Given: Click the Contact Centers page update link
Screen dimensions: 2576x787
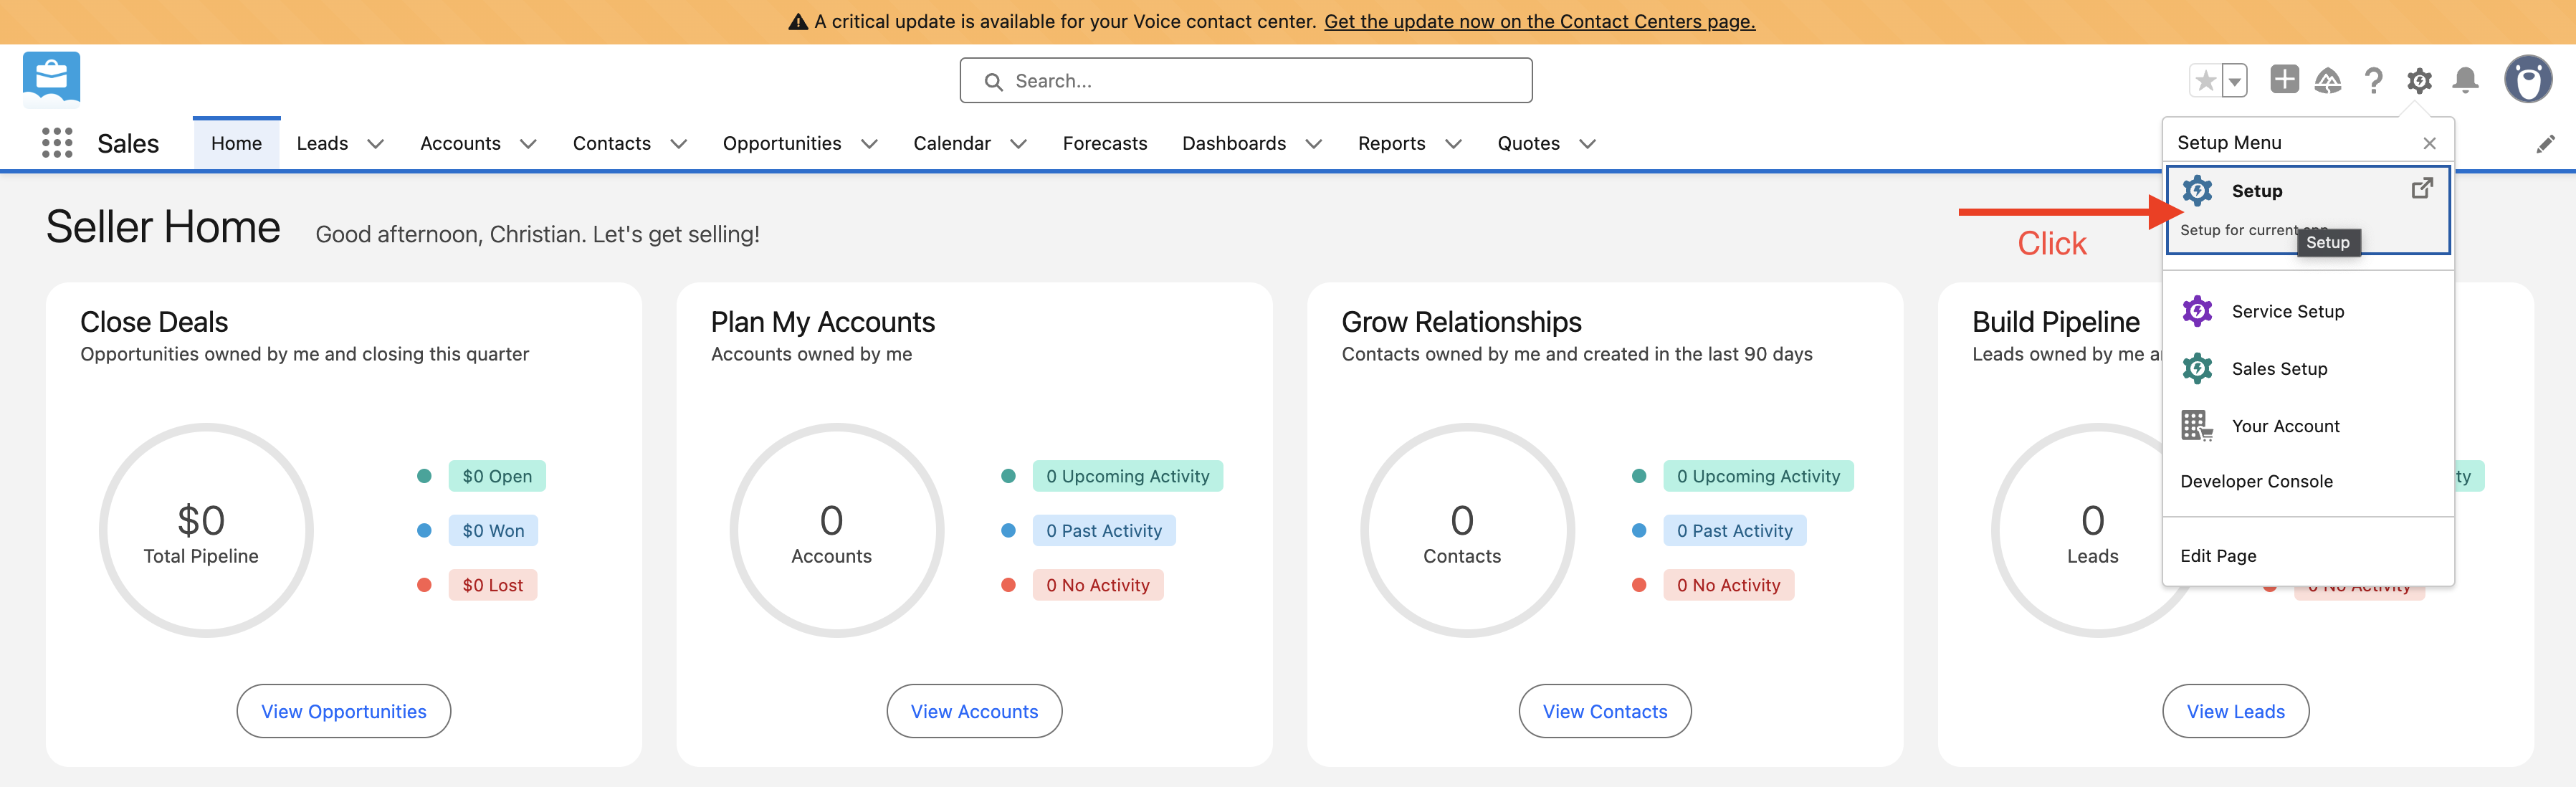Looking at the screenshot, I should click(1540, 22).
